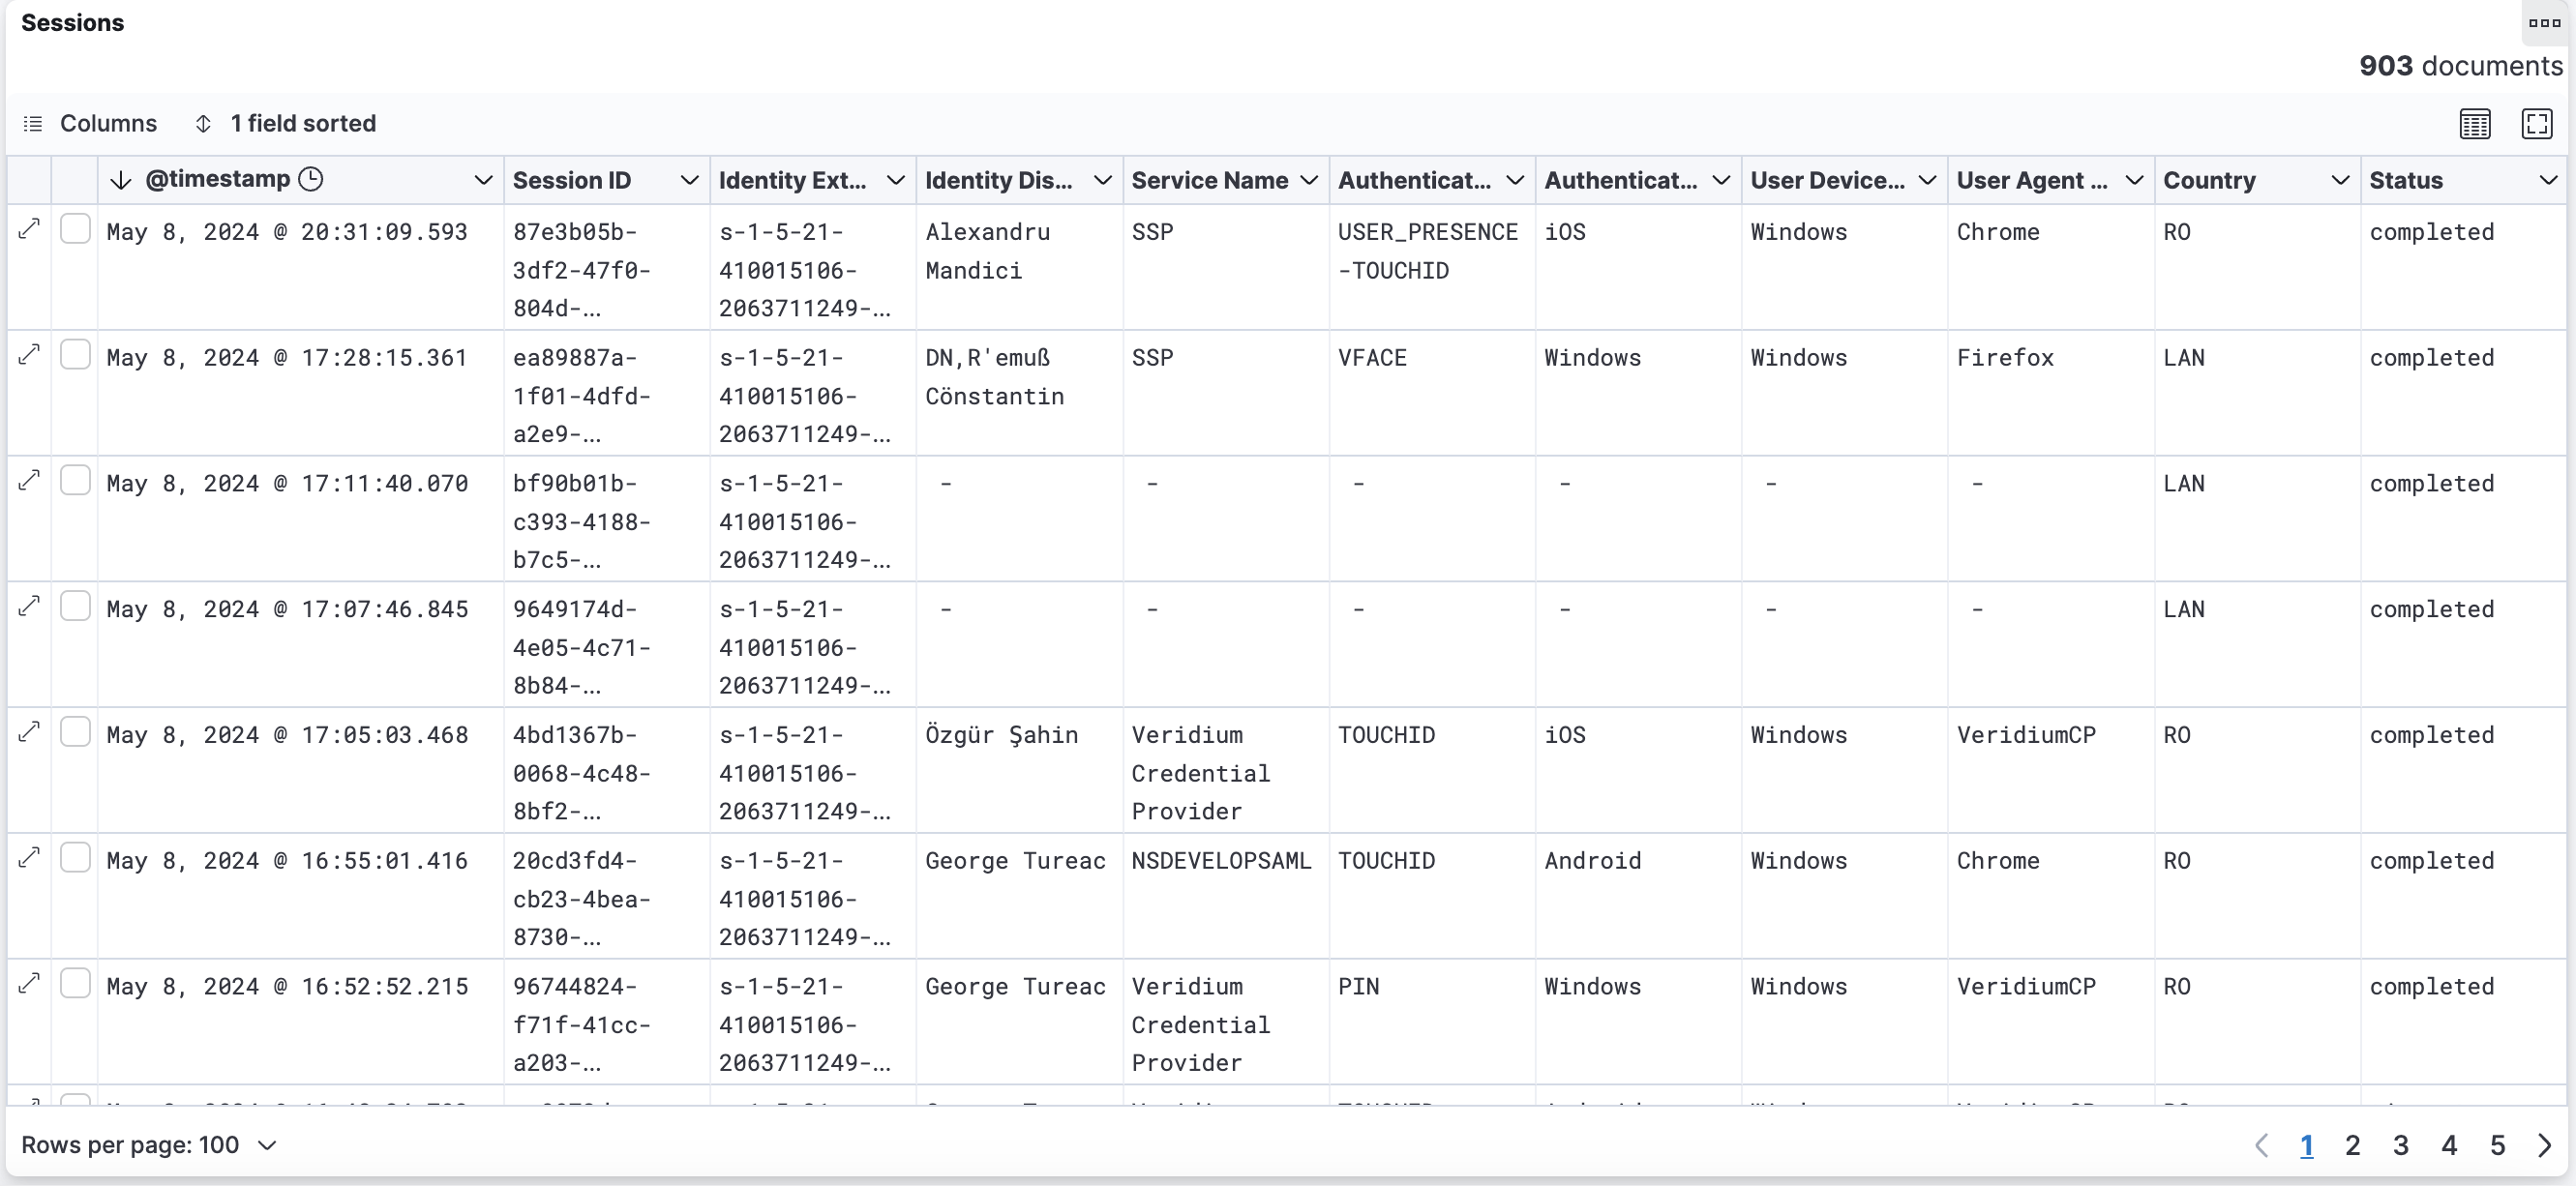Screen dimensions: 2576x1186
Task: Open the Columns selector
Action: [90, 124]
